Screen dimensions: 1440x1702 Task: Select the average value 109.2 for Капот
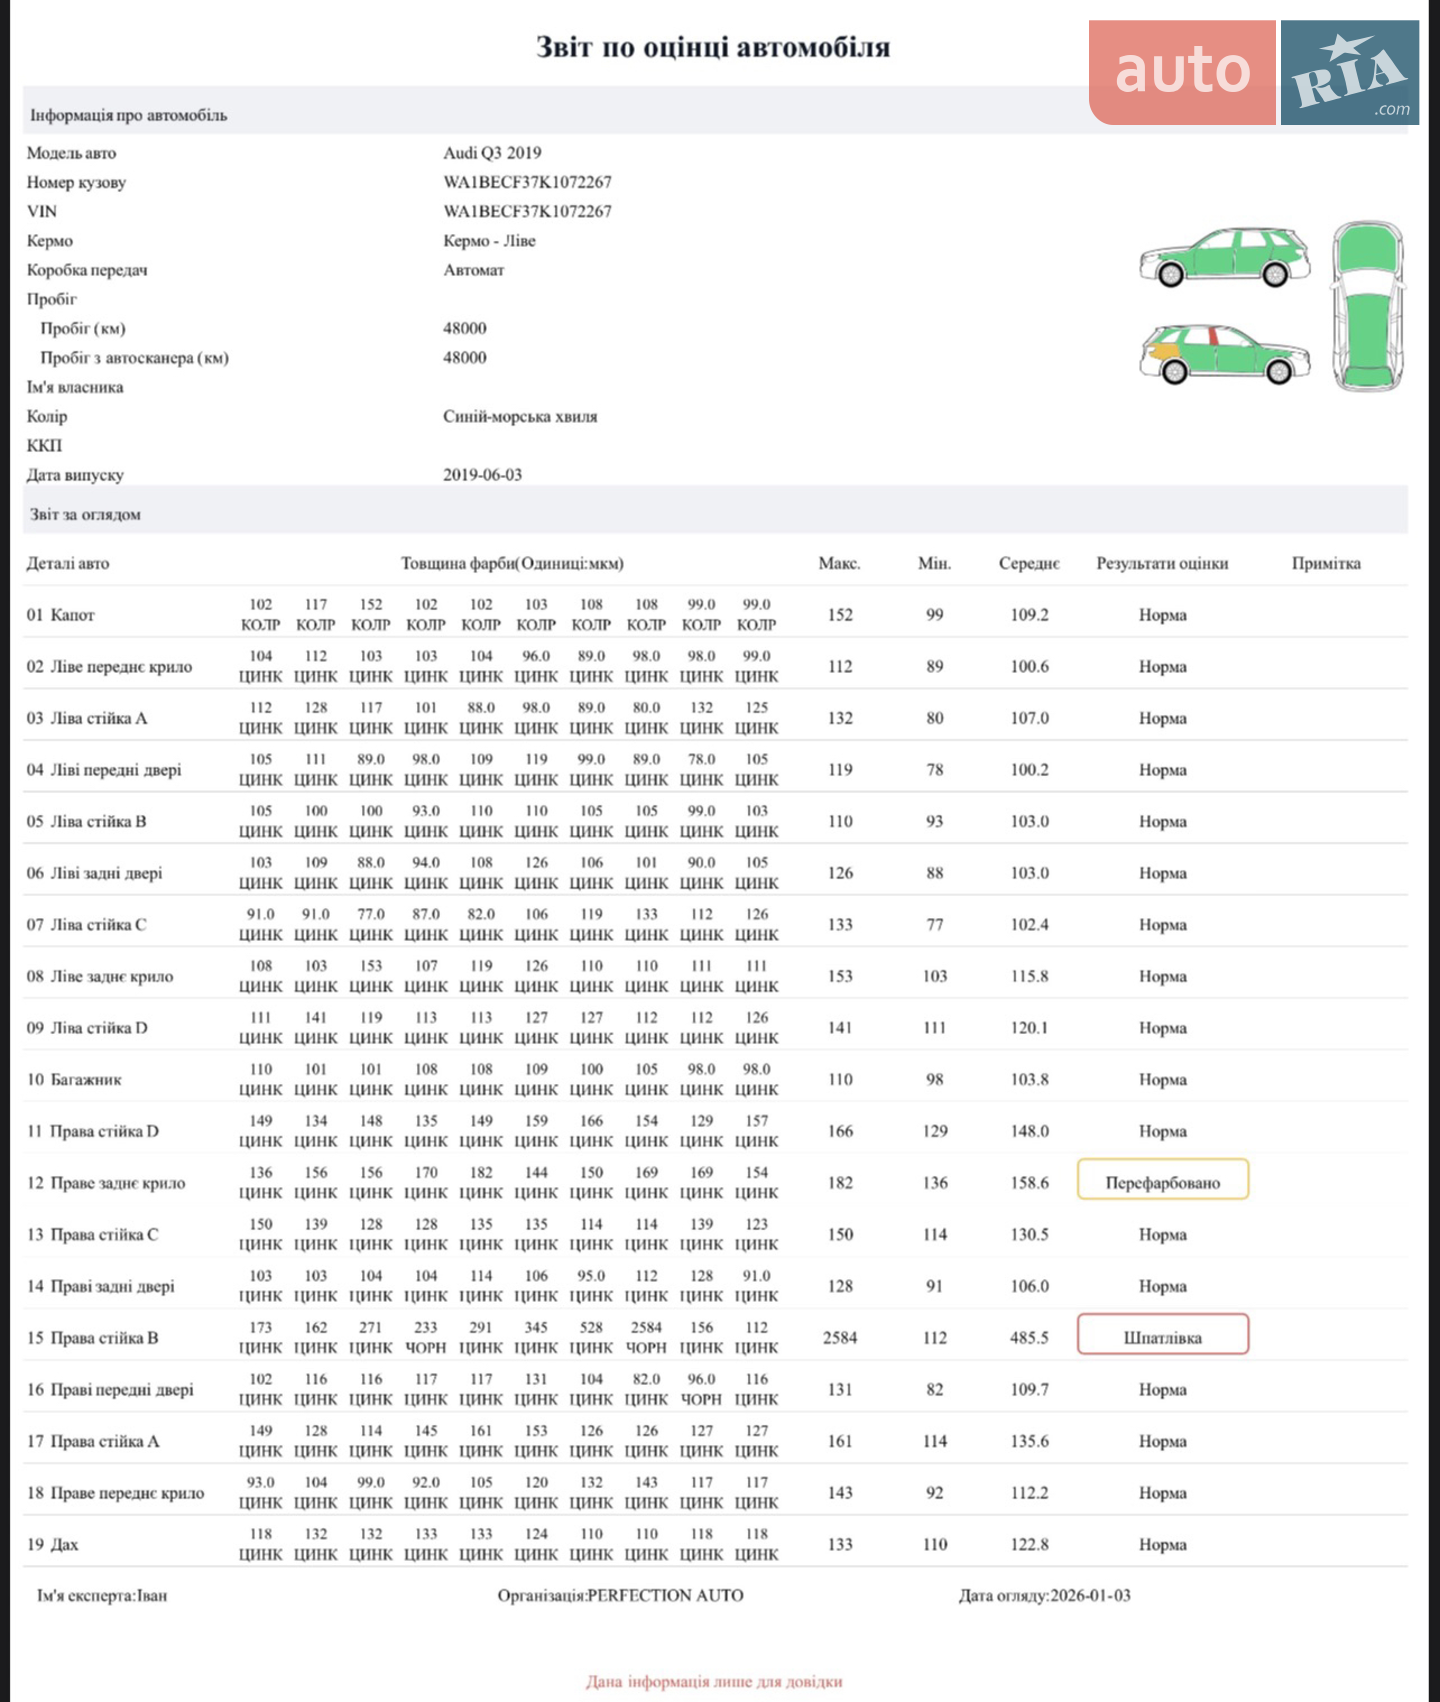click(x=1029, y=615)
